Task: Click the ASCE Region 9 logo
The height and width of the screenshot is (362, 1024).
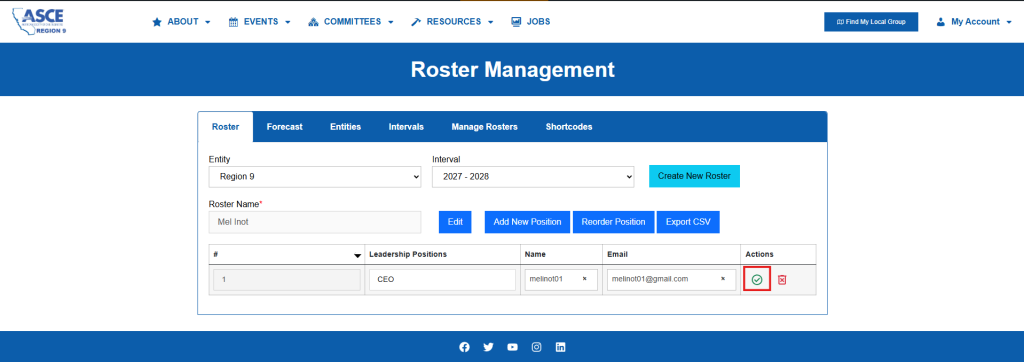Action: click(40, 21)
